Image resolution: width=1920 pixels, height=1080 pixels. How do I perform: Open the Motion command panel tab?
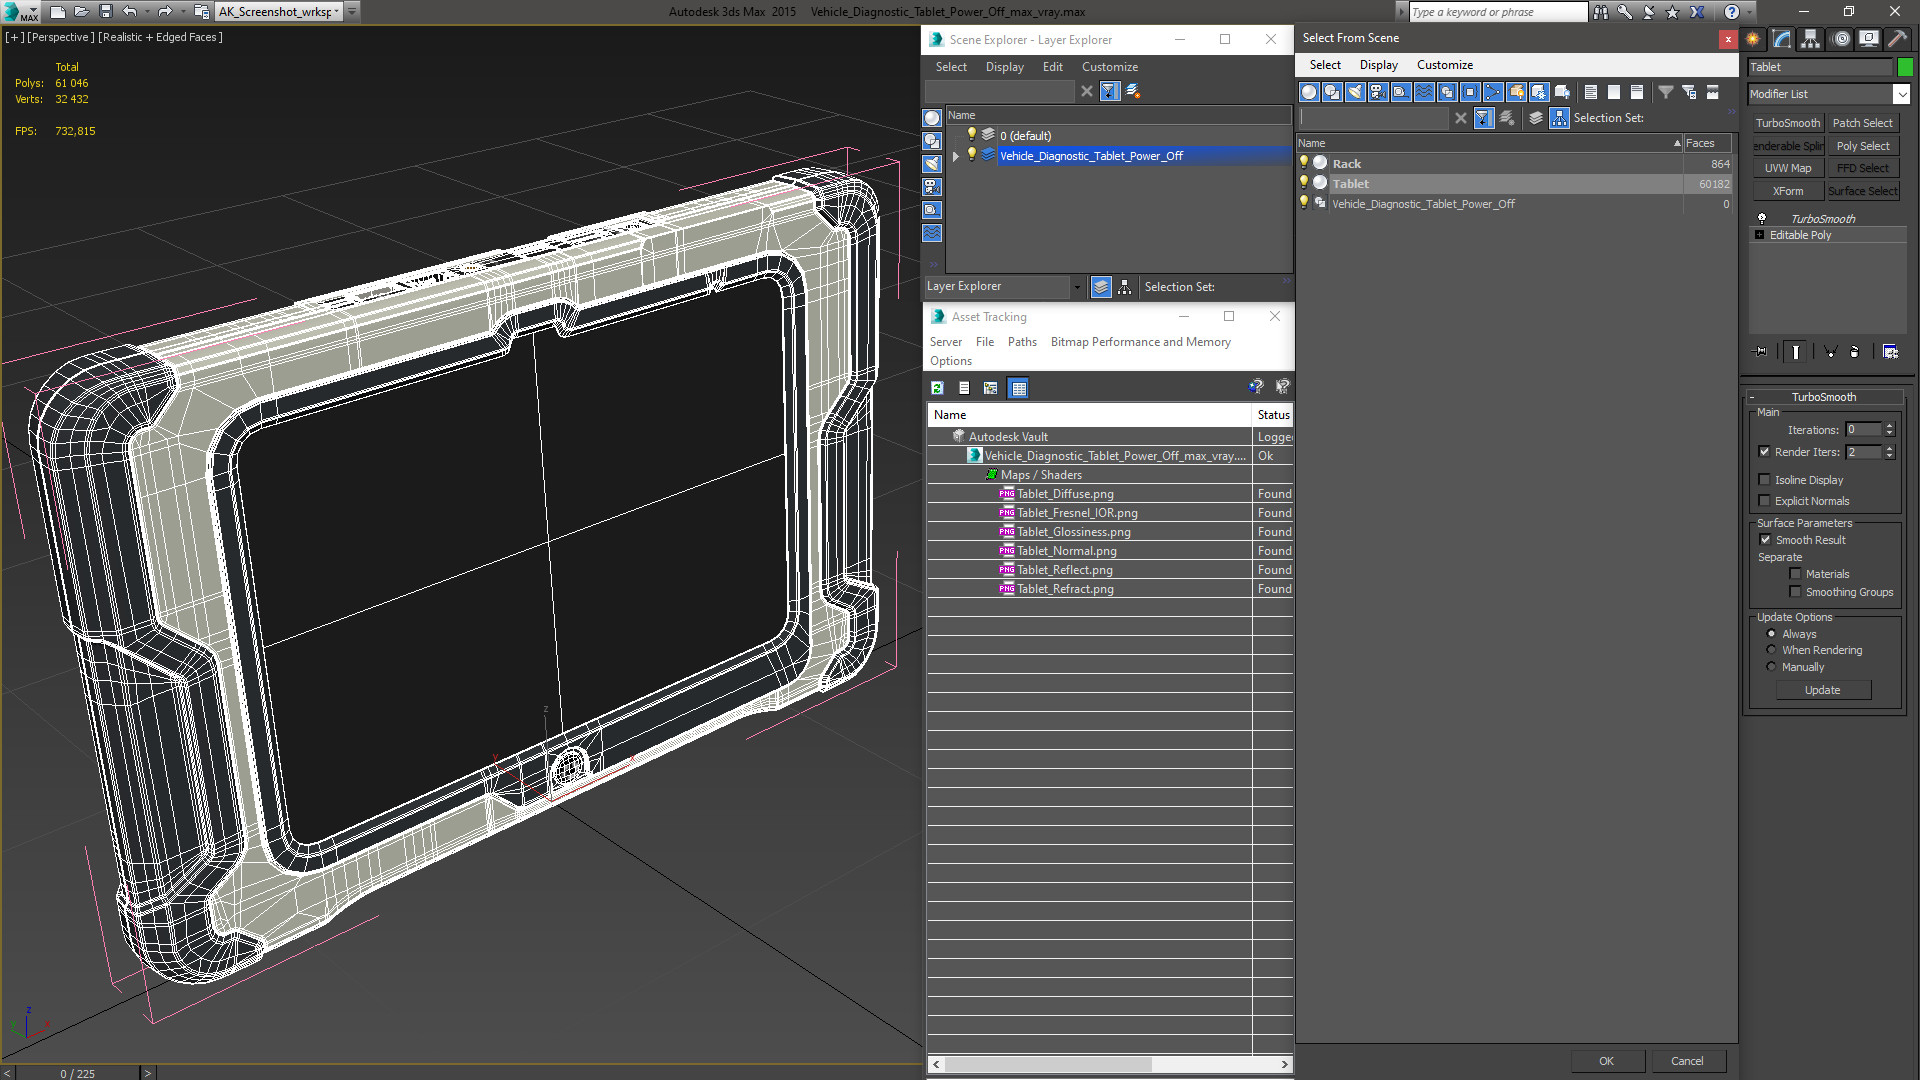coord(1841,39)
